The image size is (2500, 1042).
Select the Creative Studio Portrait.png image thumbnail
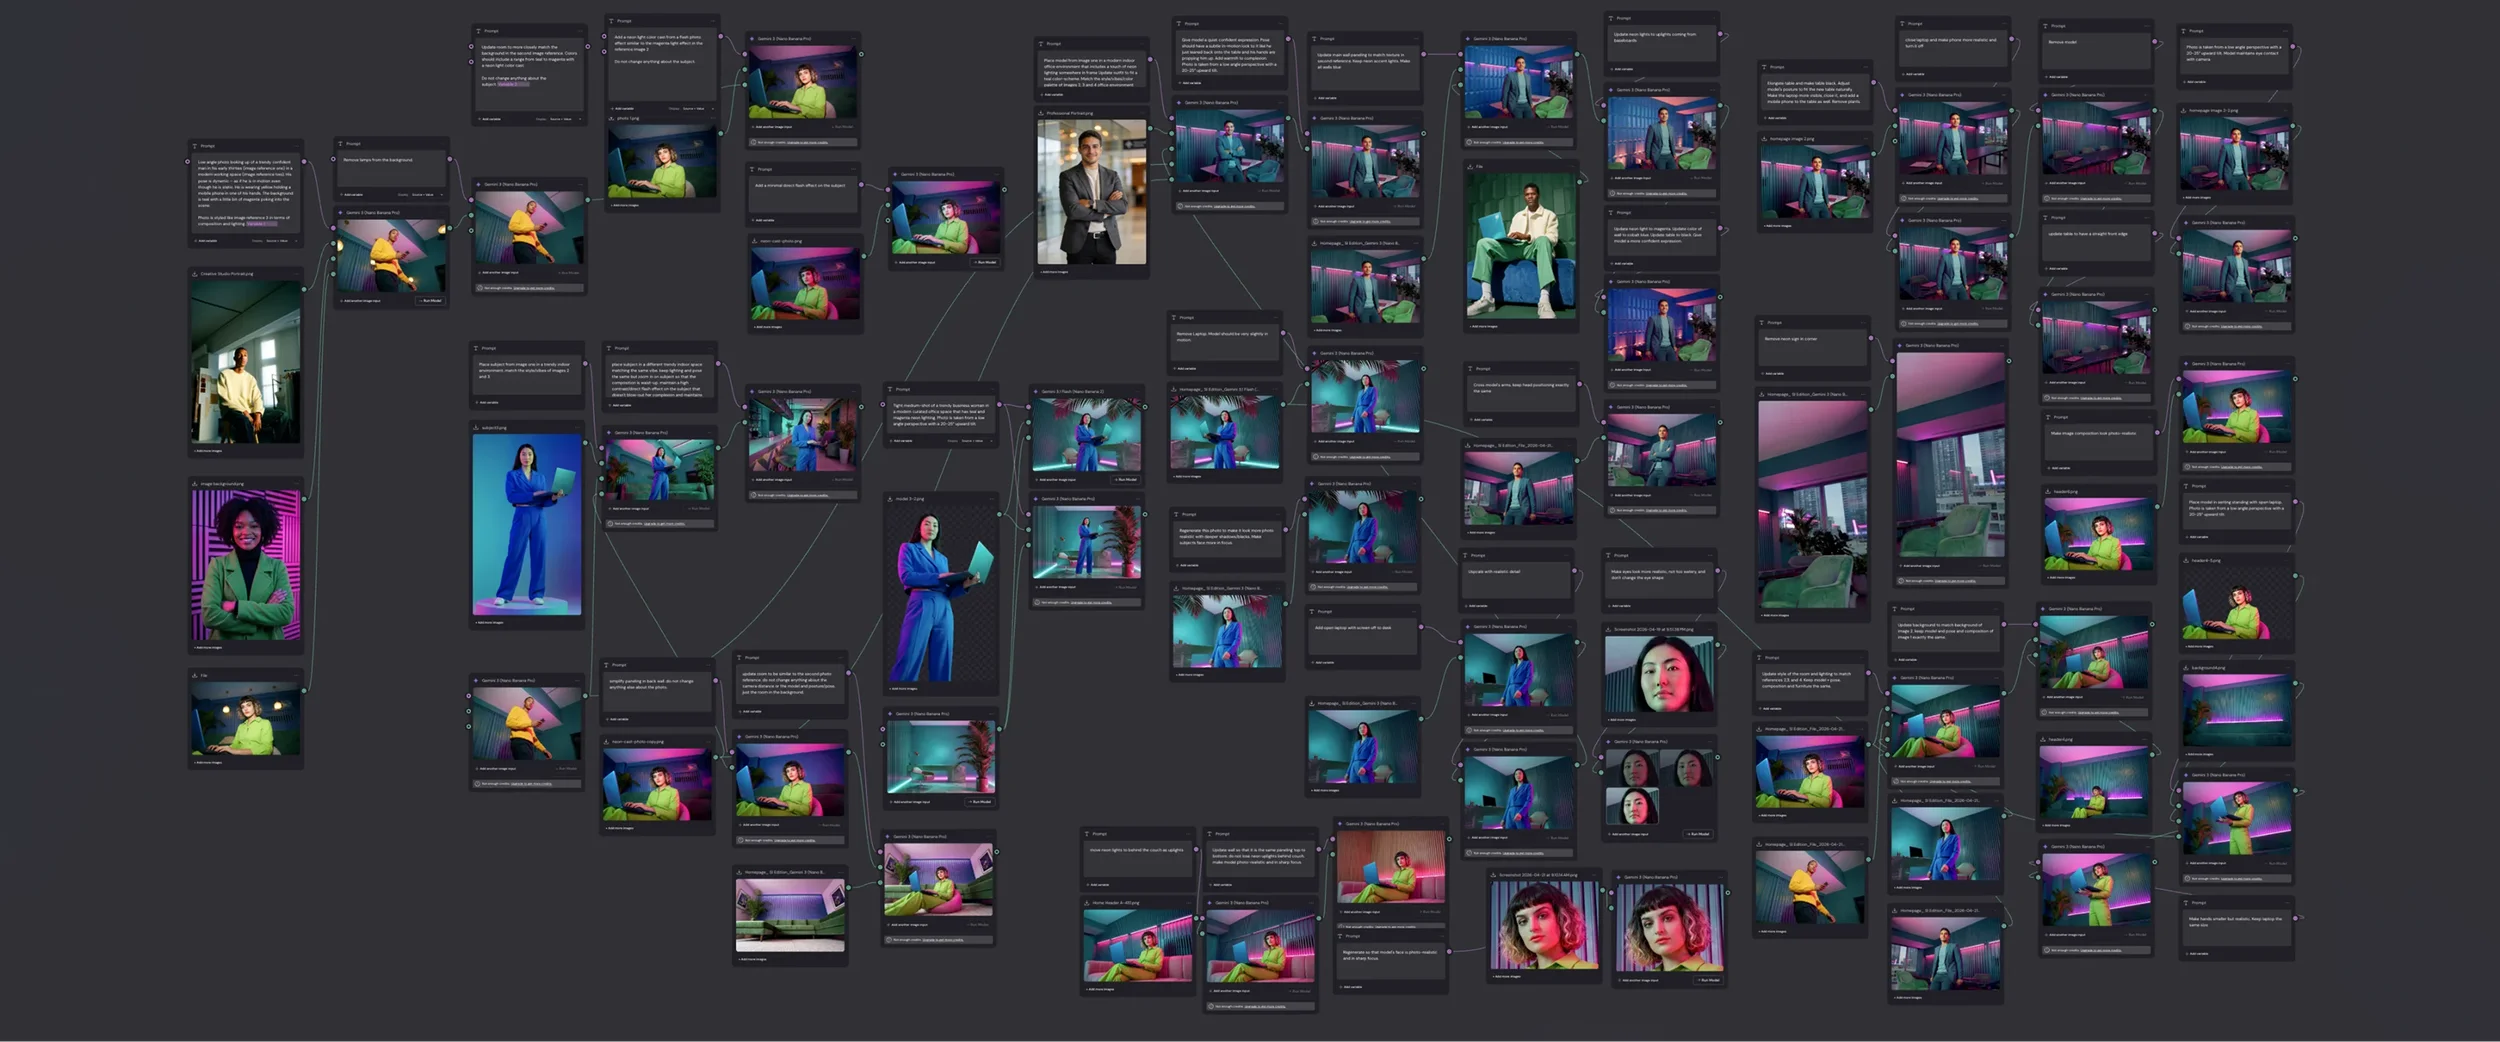tap(246, 362)
